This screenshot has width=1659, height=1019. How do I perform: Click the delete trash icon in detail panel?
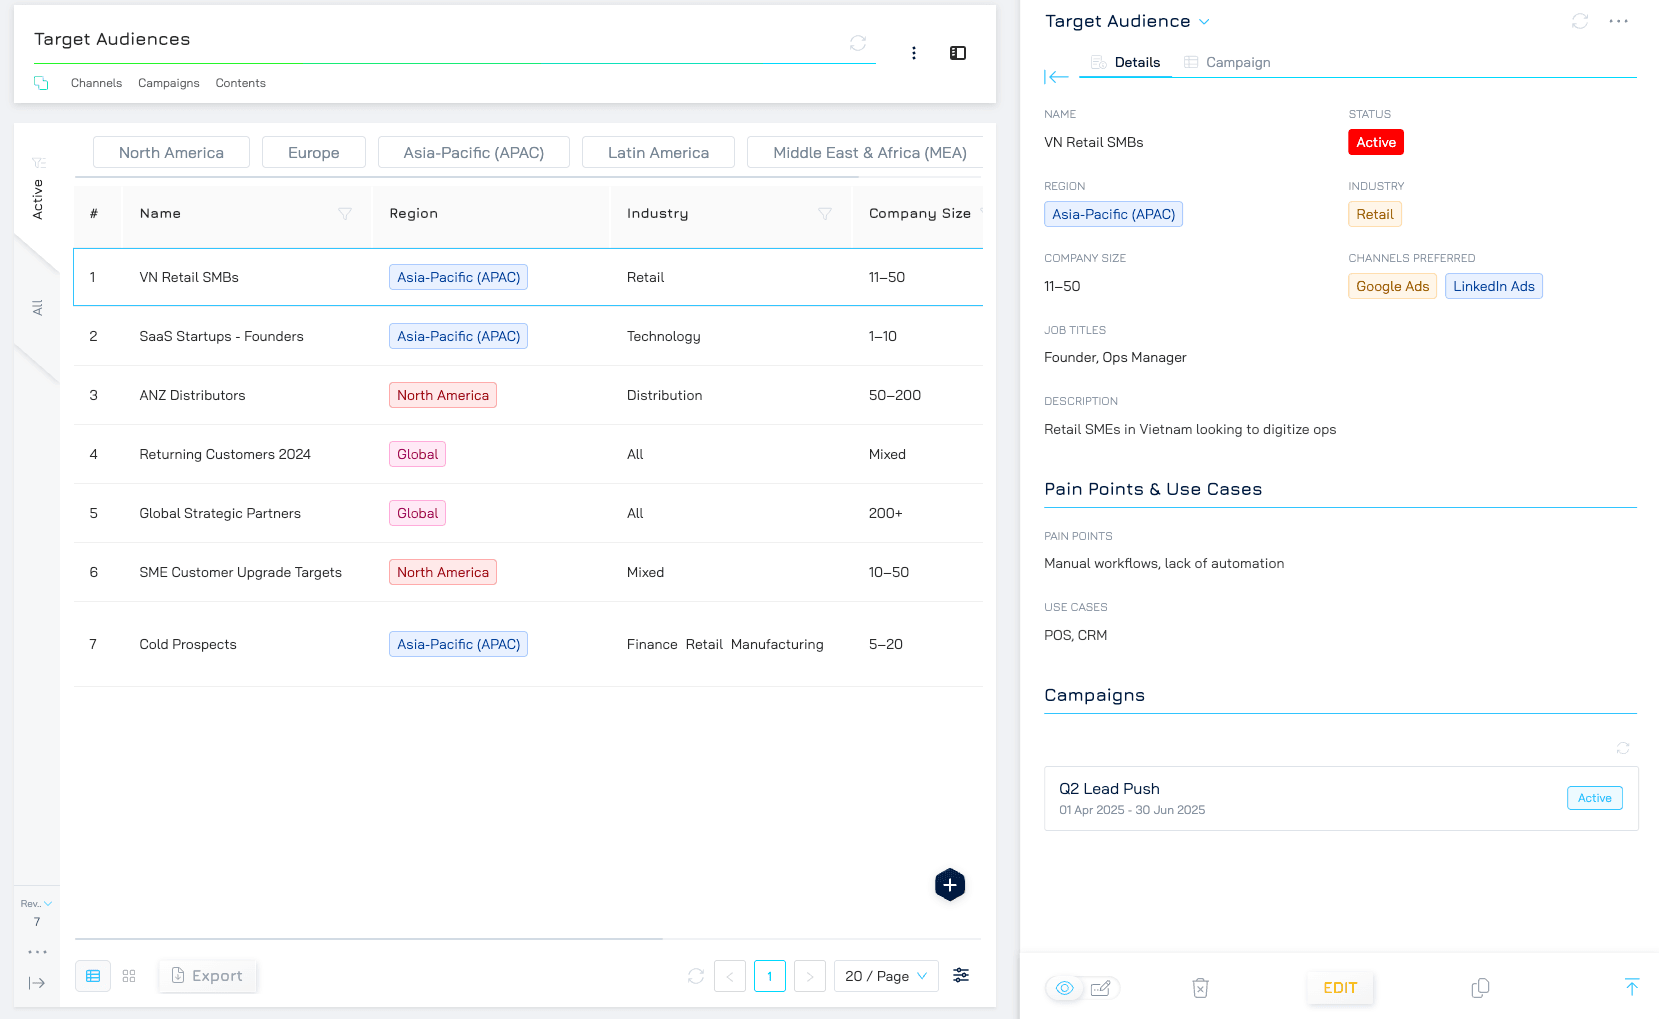pos(1200,988)
